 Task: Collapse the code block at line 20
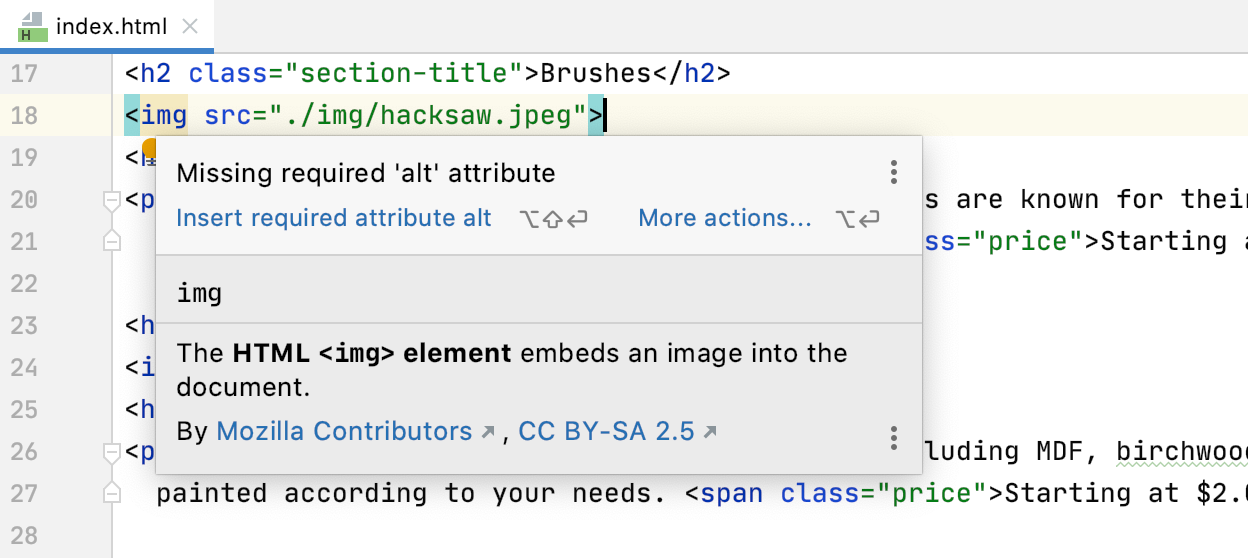pyautogui.click(x=112, y=200)
